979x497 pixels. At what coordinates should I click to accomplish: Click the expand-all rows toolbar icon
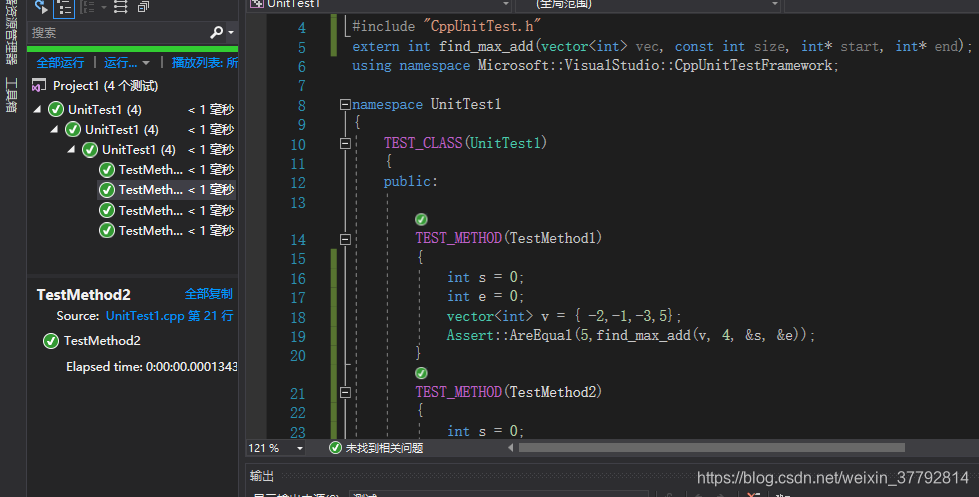point(121,7)
